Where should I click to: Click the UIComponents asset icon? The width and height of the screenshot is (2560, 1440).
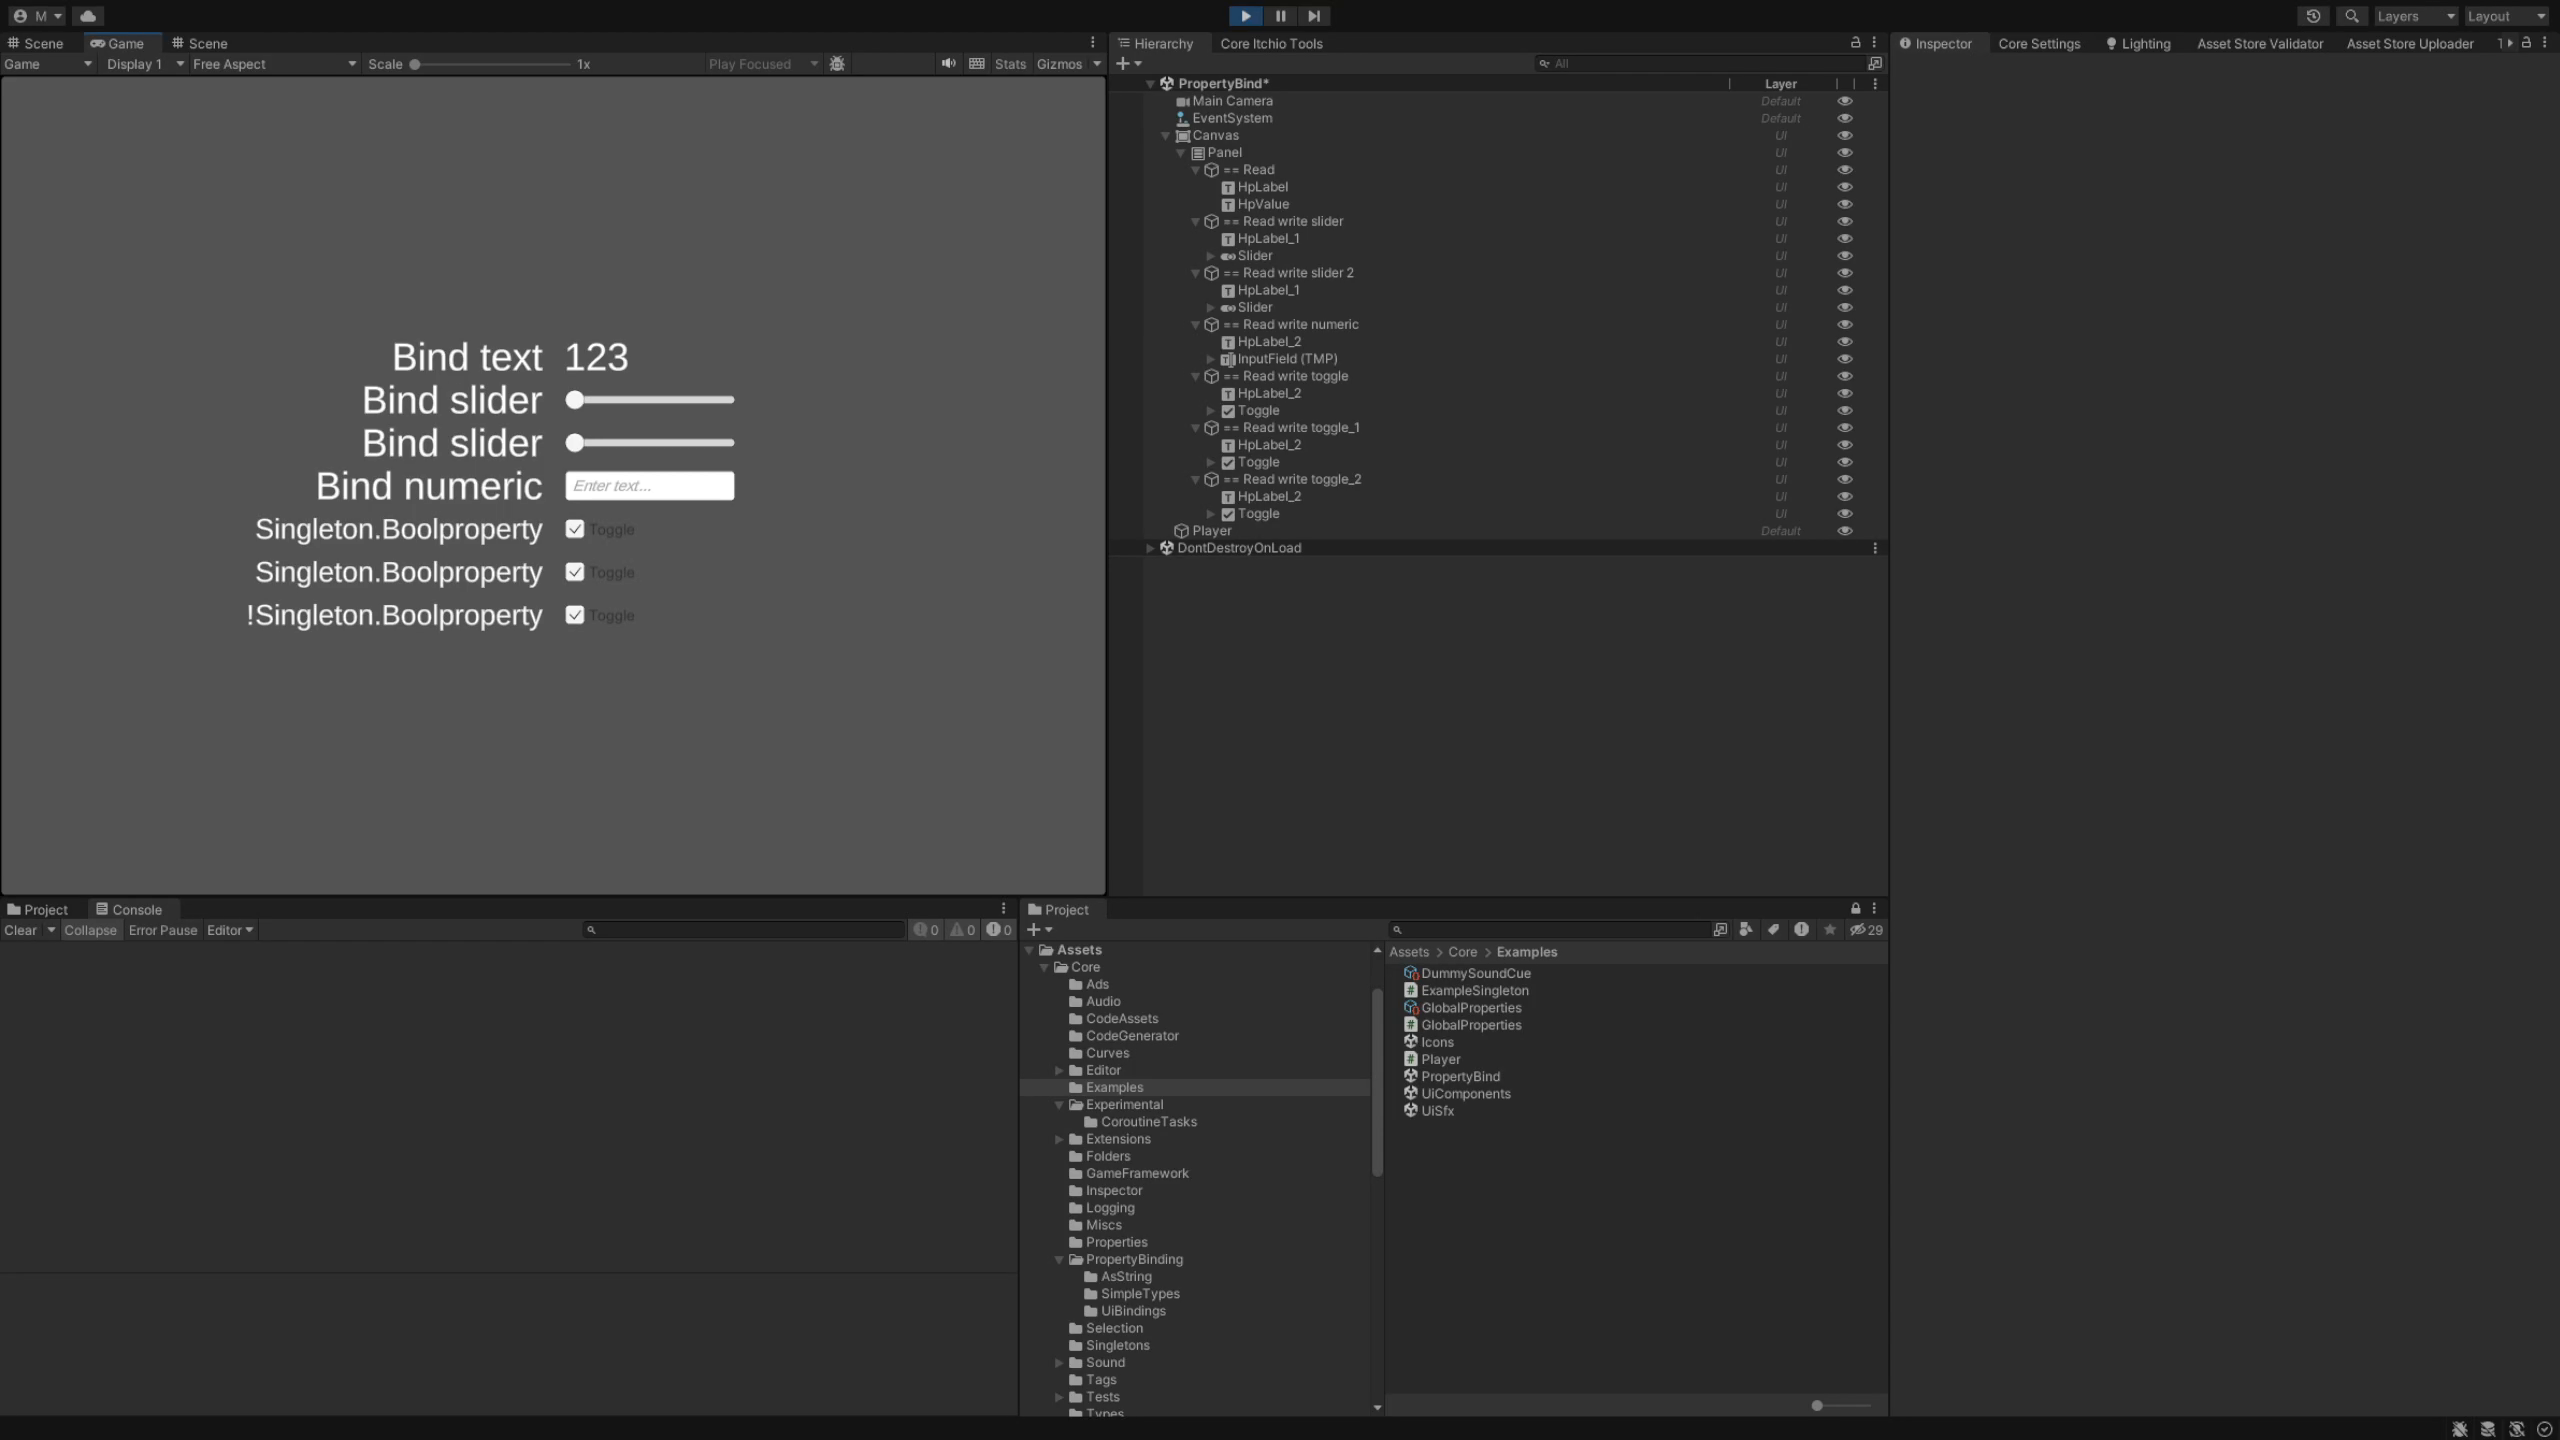point(1410,1094)
